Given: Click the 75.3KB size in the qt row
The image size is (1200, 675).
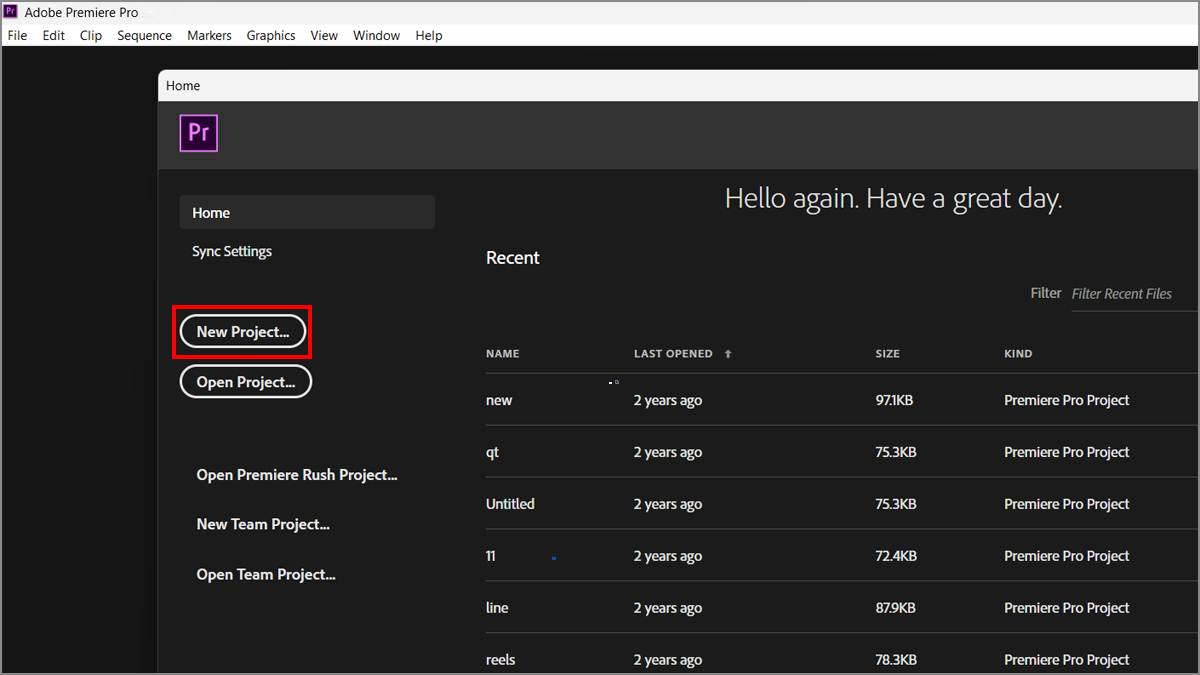Looking at the screenshot, I should (895, 452).
